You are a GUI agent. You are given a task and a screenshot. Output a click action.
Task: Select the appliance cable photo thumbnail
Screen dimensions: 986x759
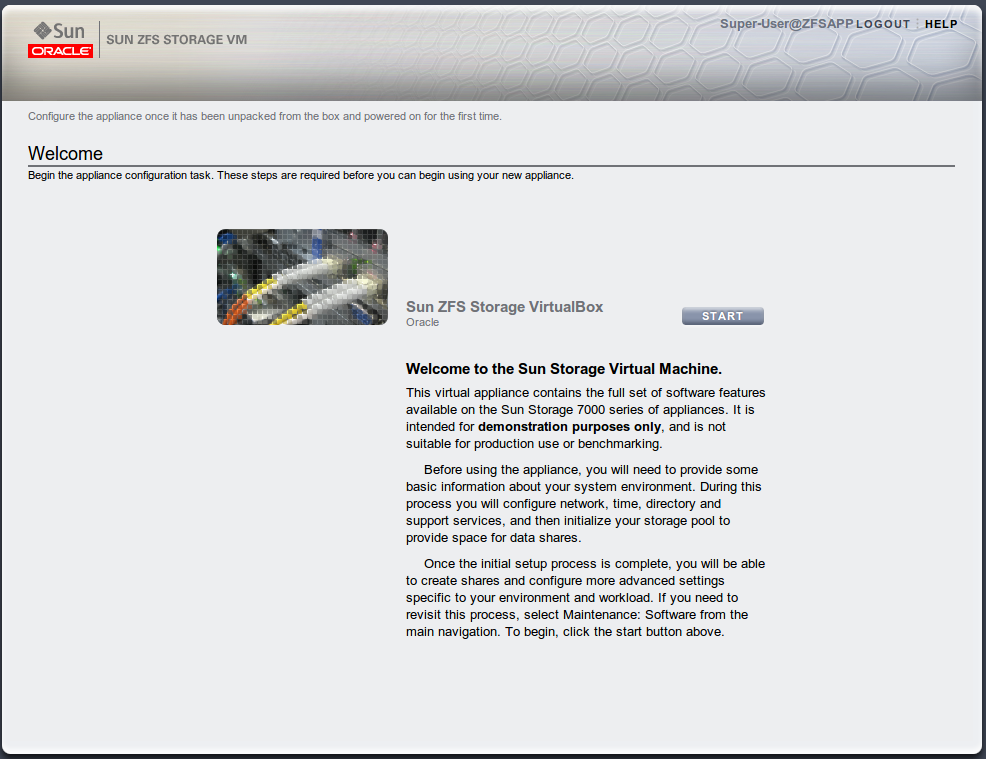(302, 277)
